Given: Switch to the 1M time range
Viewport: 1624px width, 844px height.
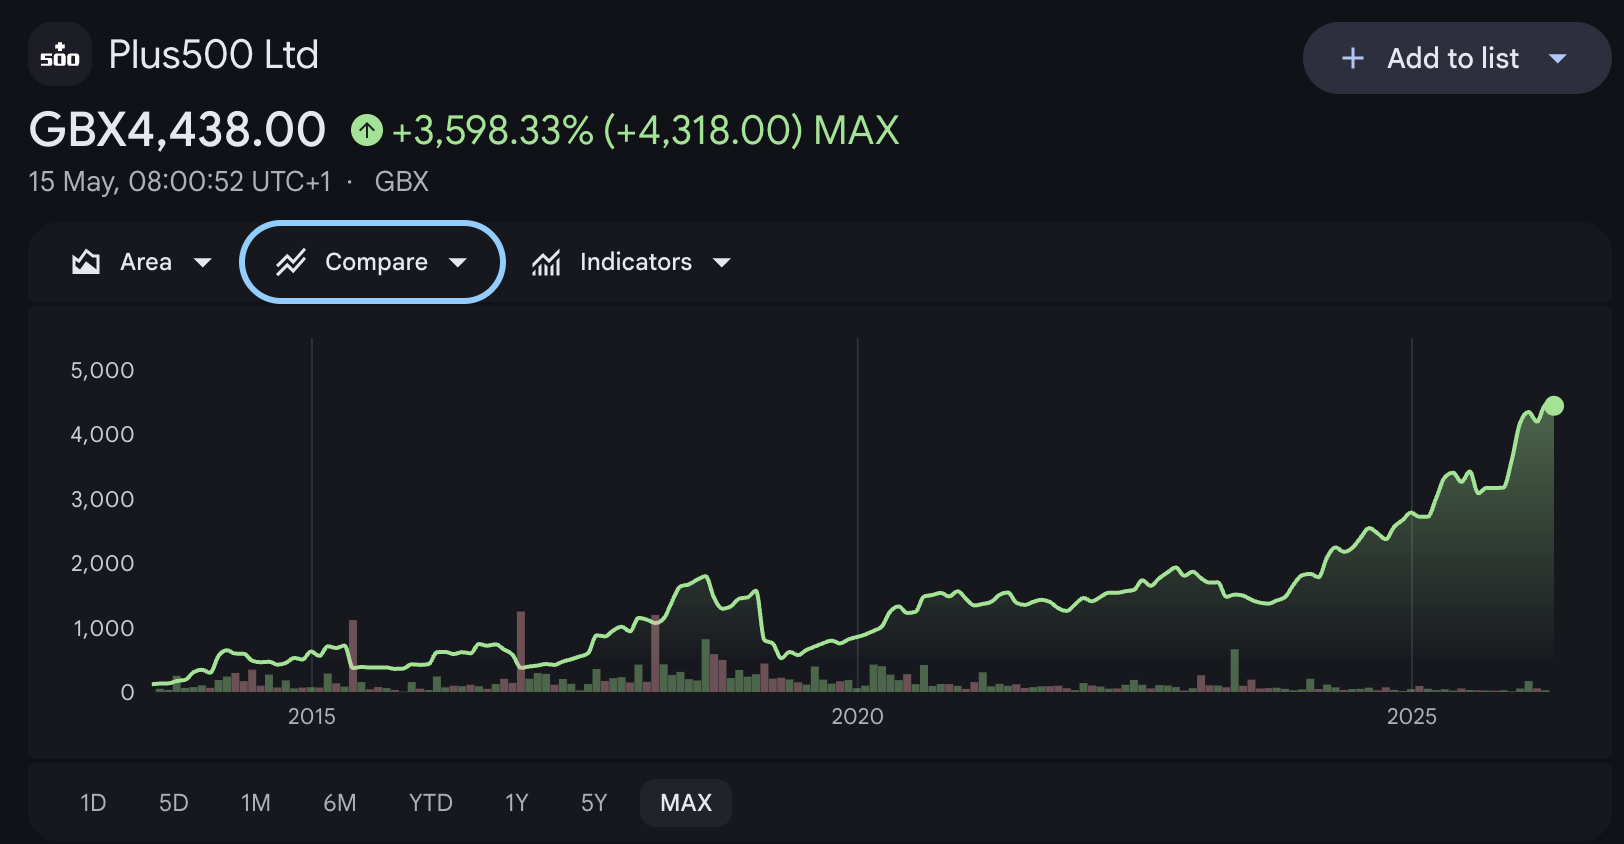Looking at the screenshot, I should click(x=256, y=803).
